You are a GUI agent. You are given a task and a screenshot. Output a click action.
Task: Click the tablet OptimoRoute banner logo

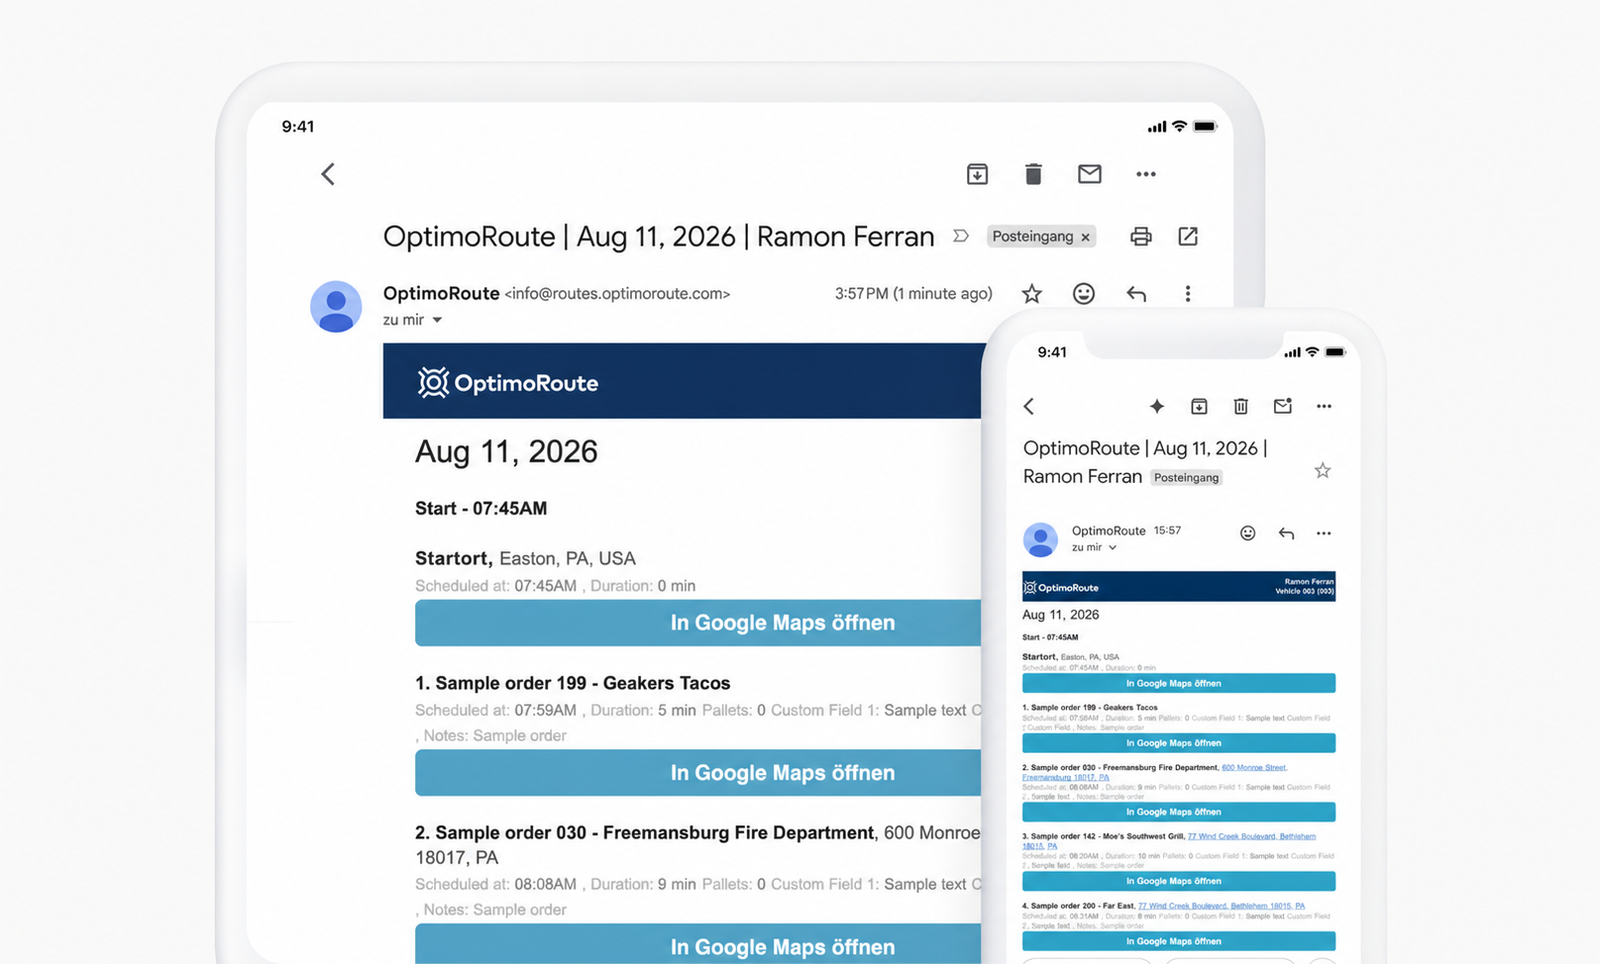508,383
